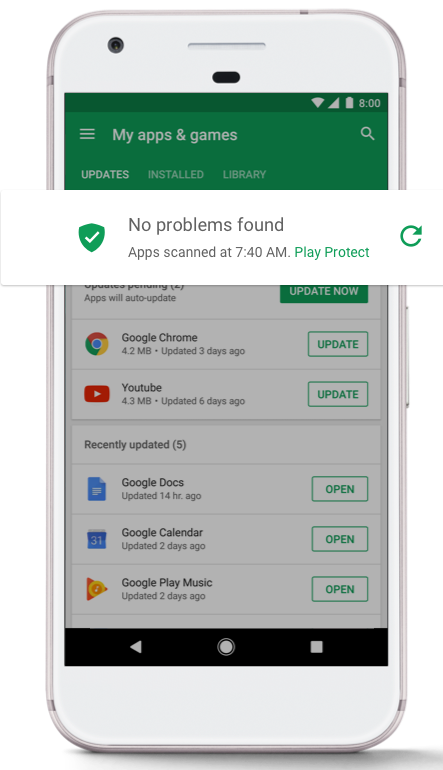Open the Play Protect link

point(332,252)
